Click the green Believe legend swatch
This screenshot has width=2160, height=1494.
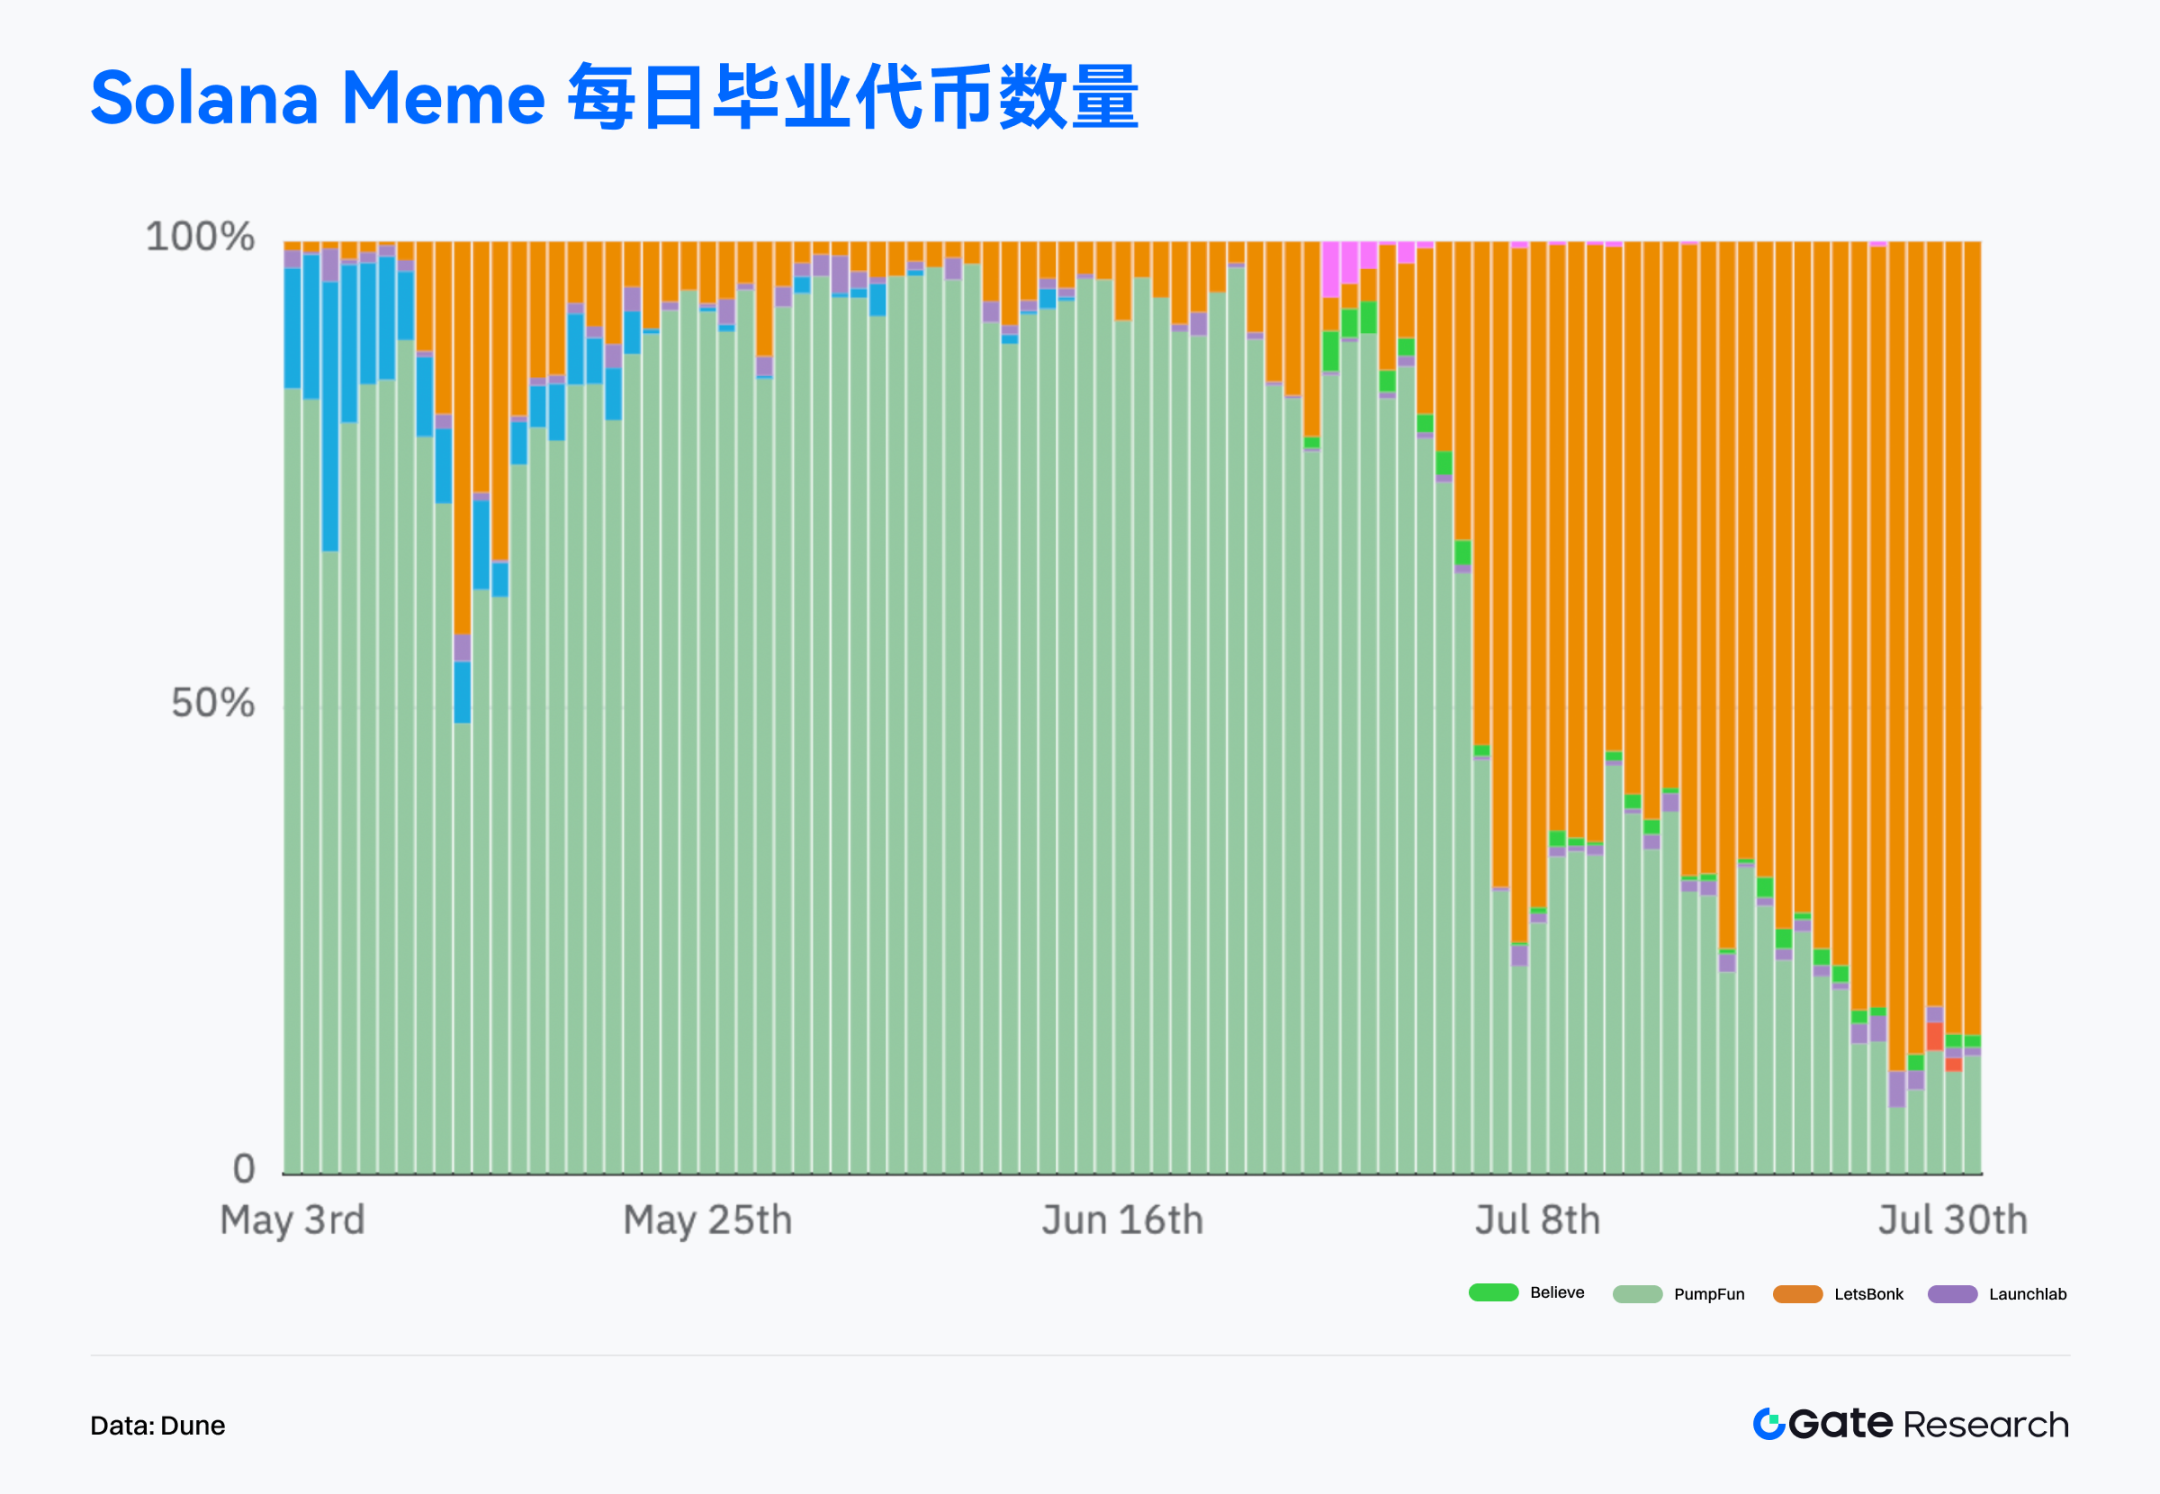point(1493,1292)
